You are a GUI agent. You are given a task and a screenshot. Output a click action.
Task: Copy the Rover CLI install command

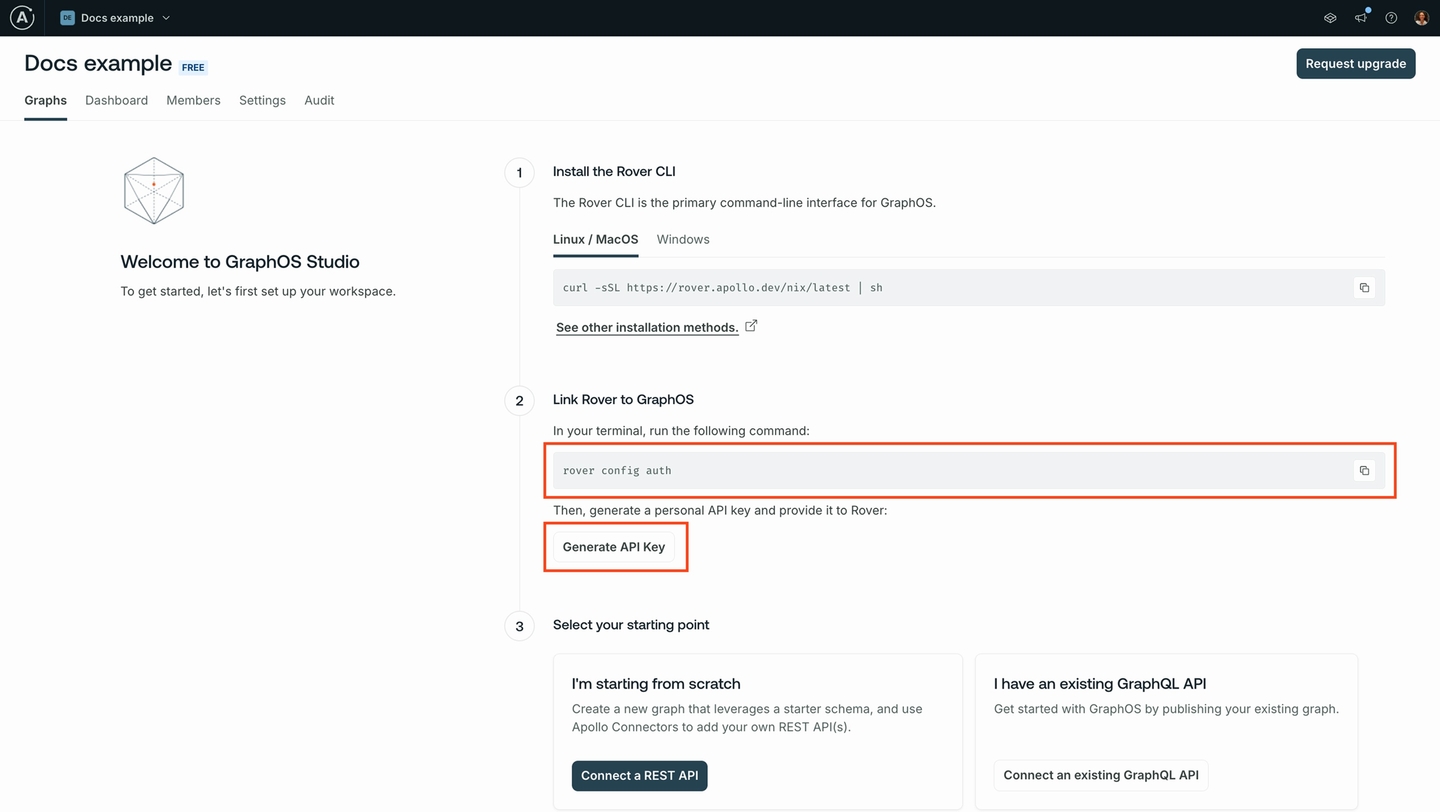coord(1364,287)
